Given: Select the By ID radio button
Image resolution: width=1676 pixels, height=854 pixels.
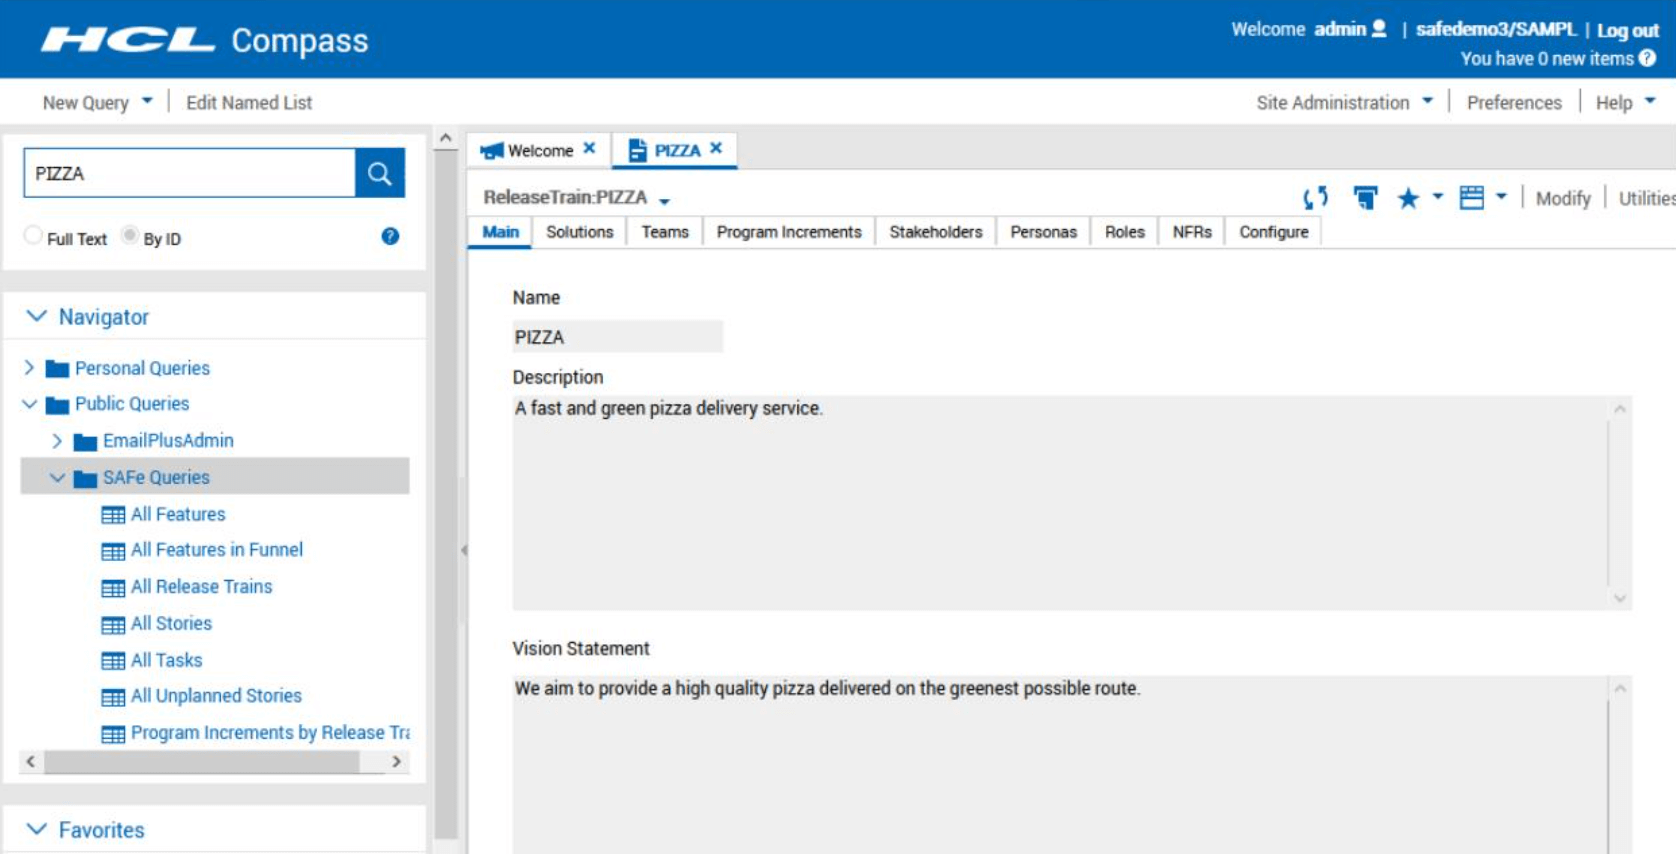Looking at the screenshot, I should 129,236.
